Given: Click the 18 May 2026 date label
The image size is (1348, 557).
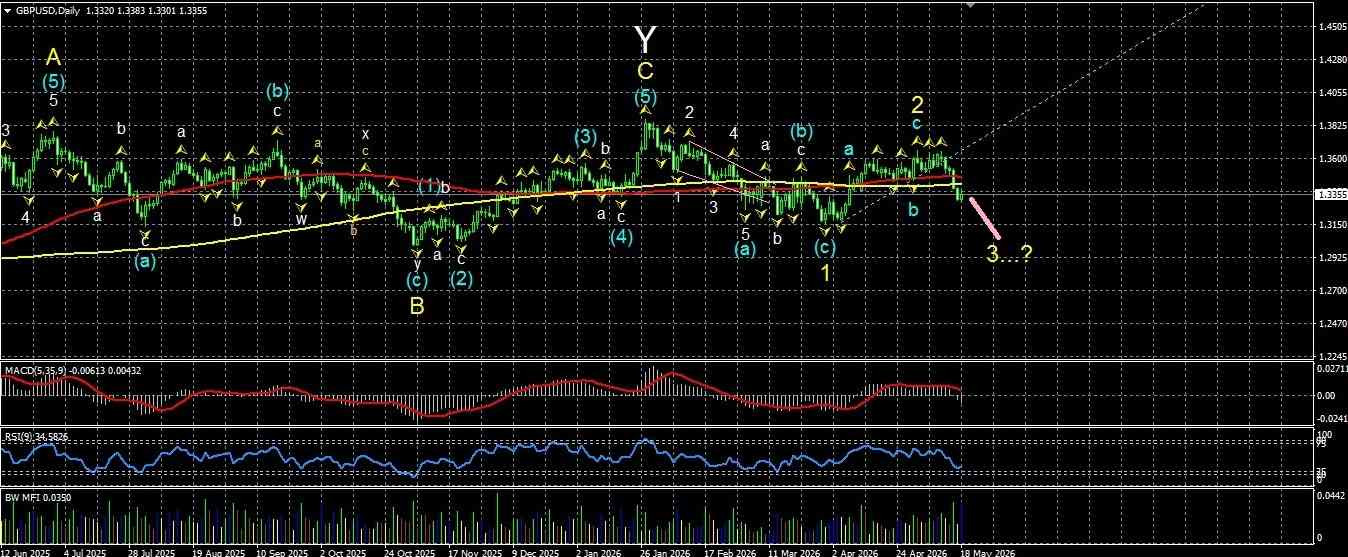Looking at the screenshot, I should 990,551.
